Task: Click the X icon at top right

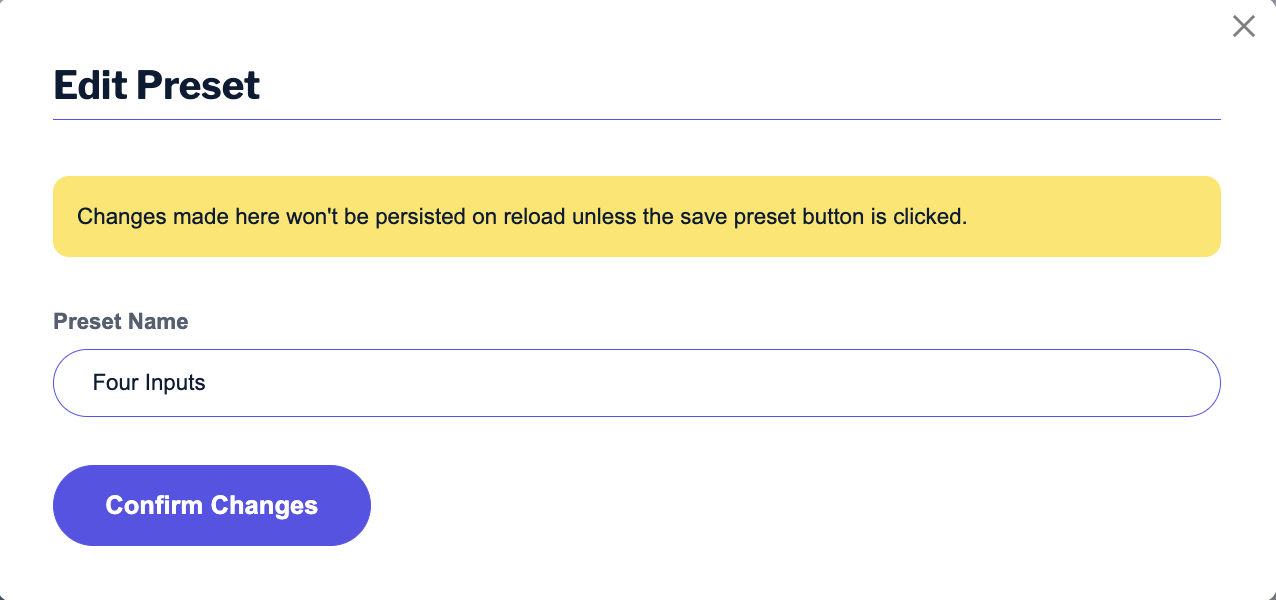Action: pos(1243,27)
